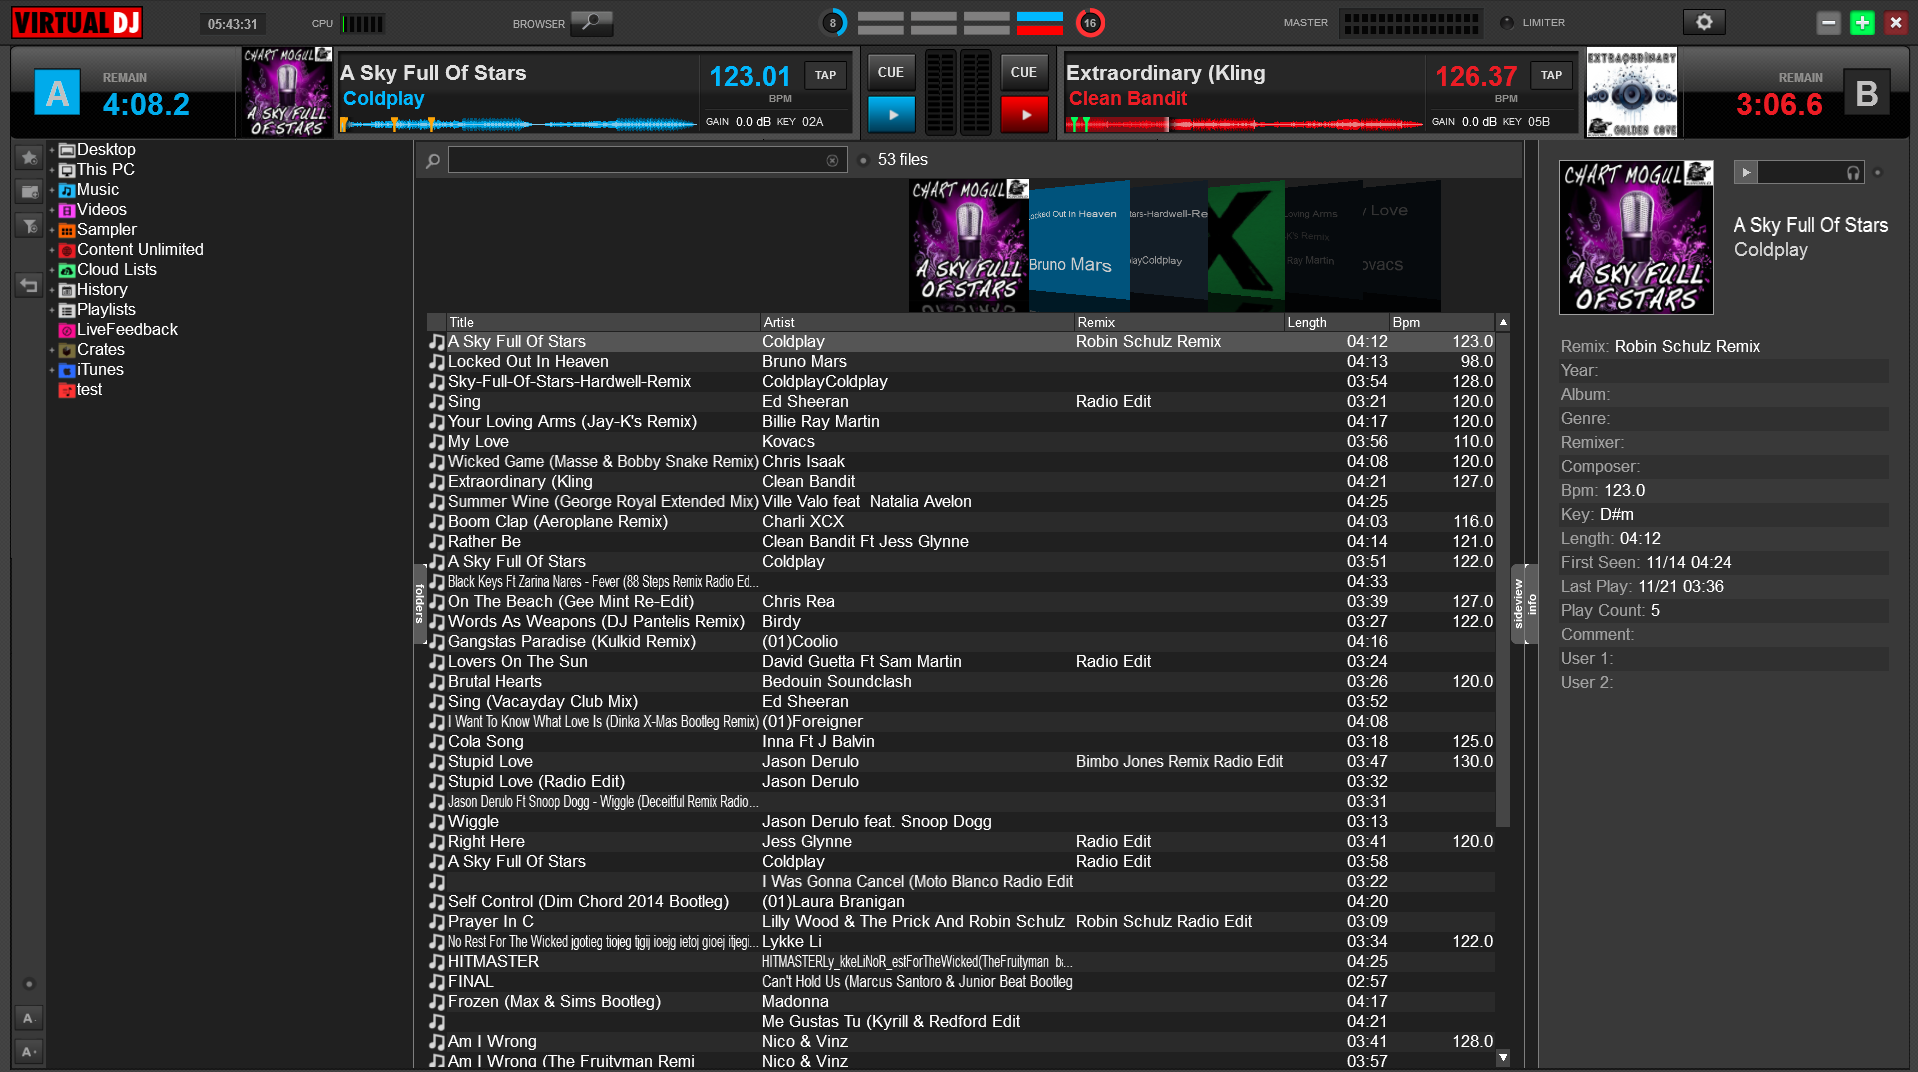This screenshot has height=1072, width=1918.
Task: Sort by the Title column header
Action: click(603, 322)
